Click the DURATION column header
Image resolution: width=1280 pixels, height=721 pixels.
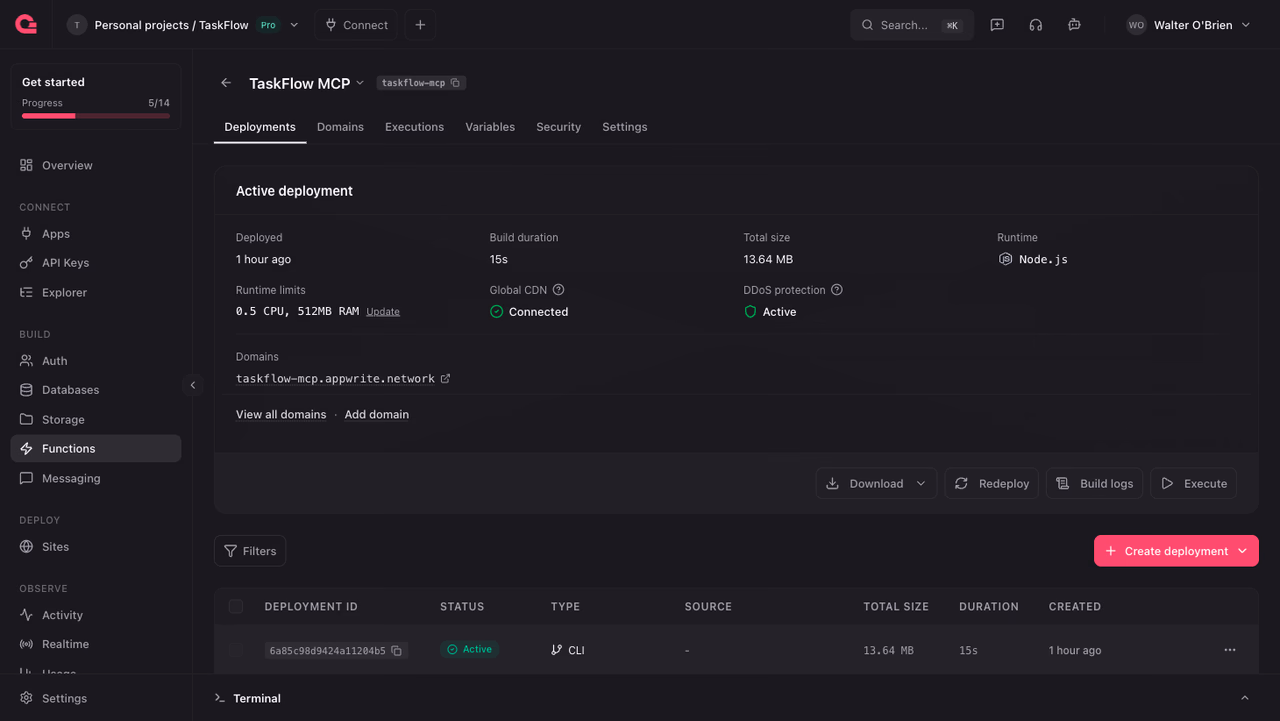click(989, 607)
